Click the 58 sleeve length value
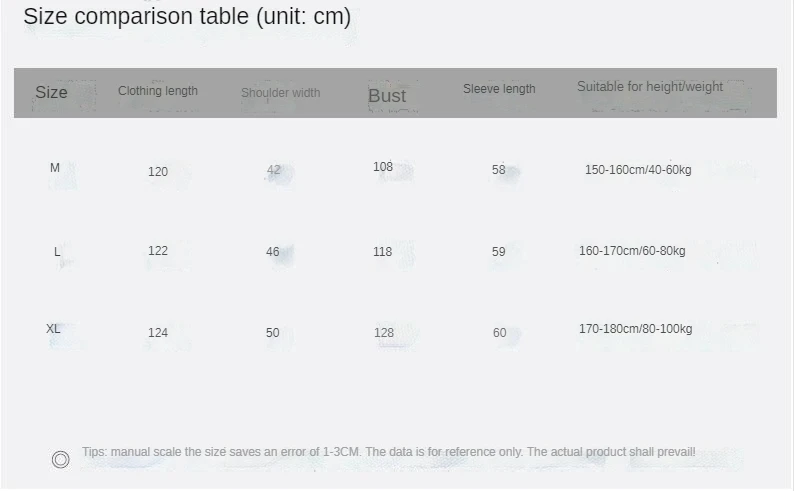The height and width of the screenshot is (491, 794). tap(499, 170)
